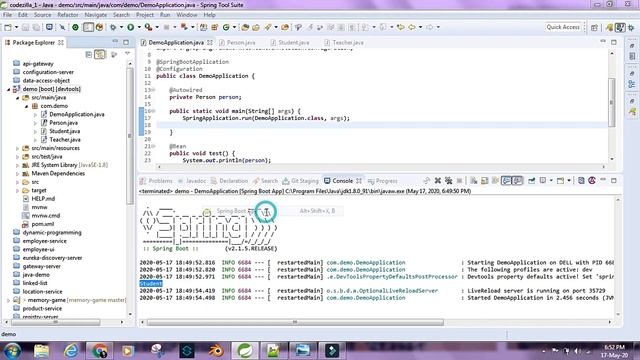Collapse the demo [boot] [devtools] project

(9, 89)
